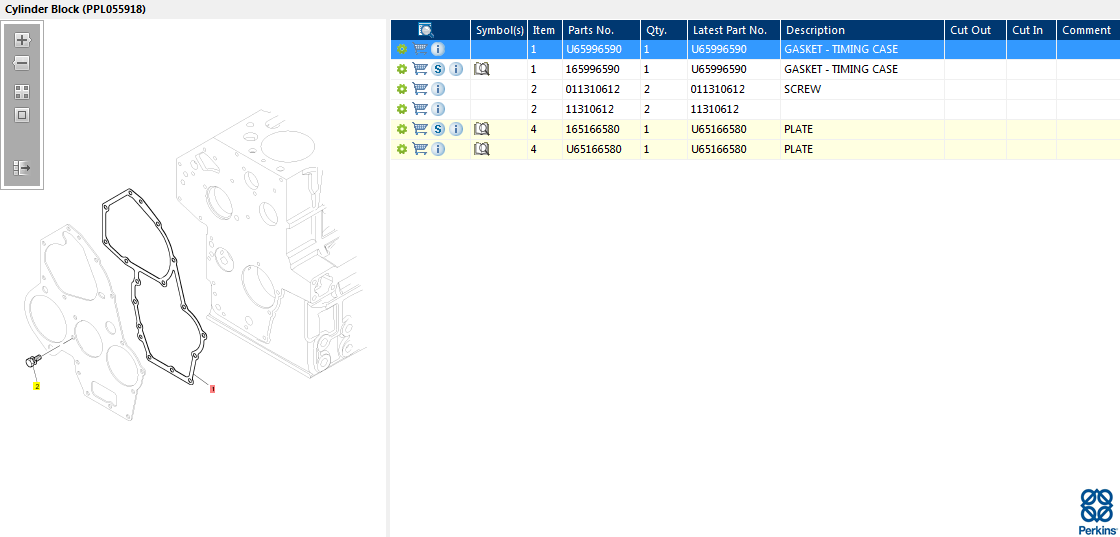Screen dimensions: 1120x537
Task: Zoom out of the parts diagram
Action: coord(22,63)
